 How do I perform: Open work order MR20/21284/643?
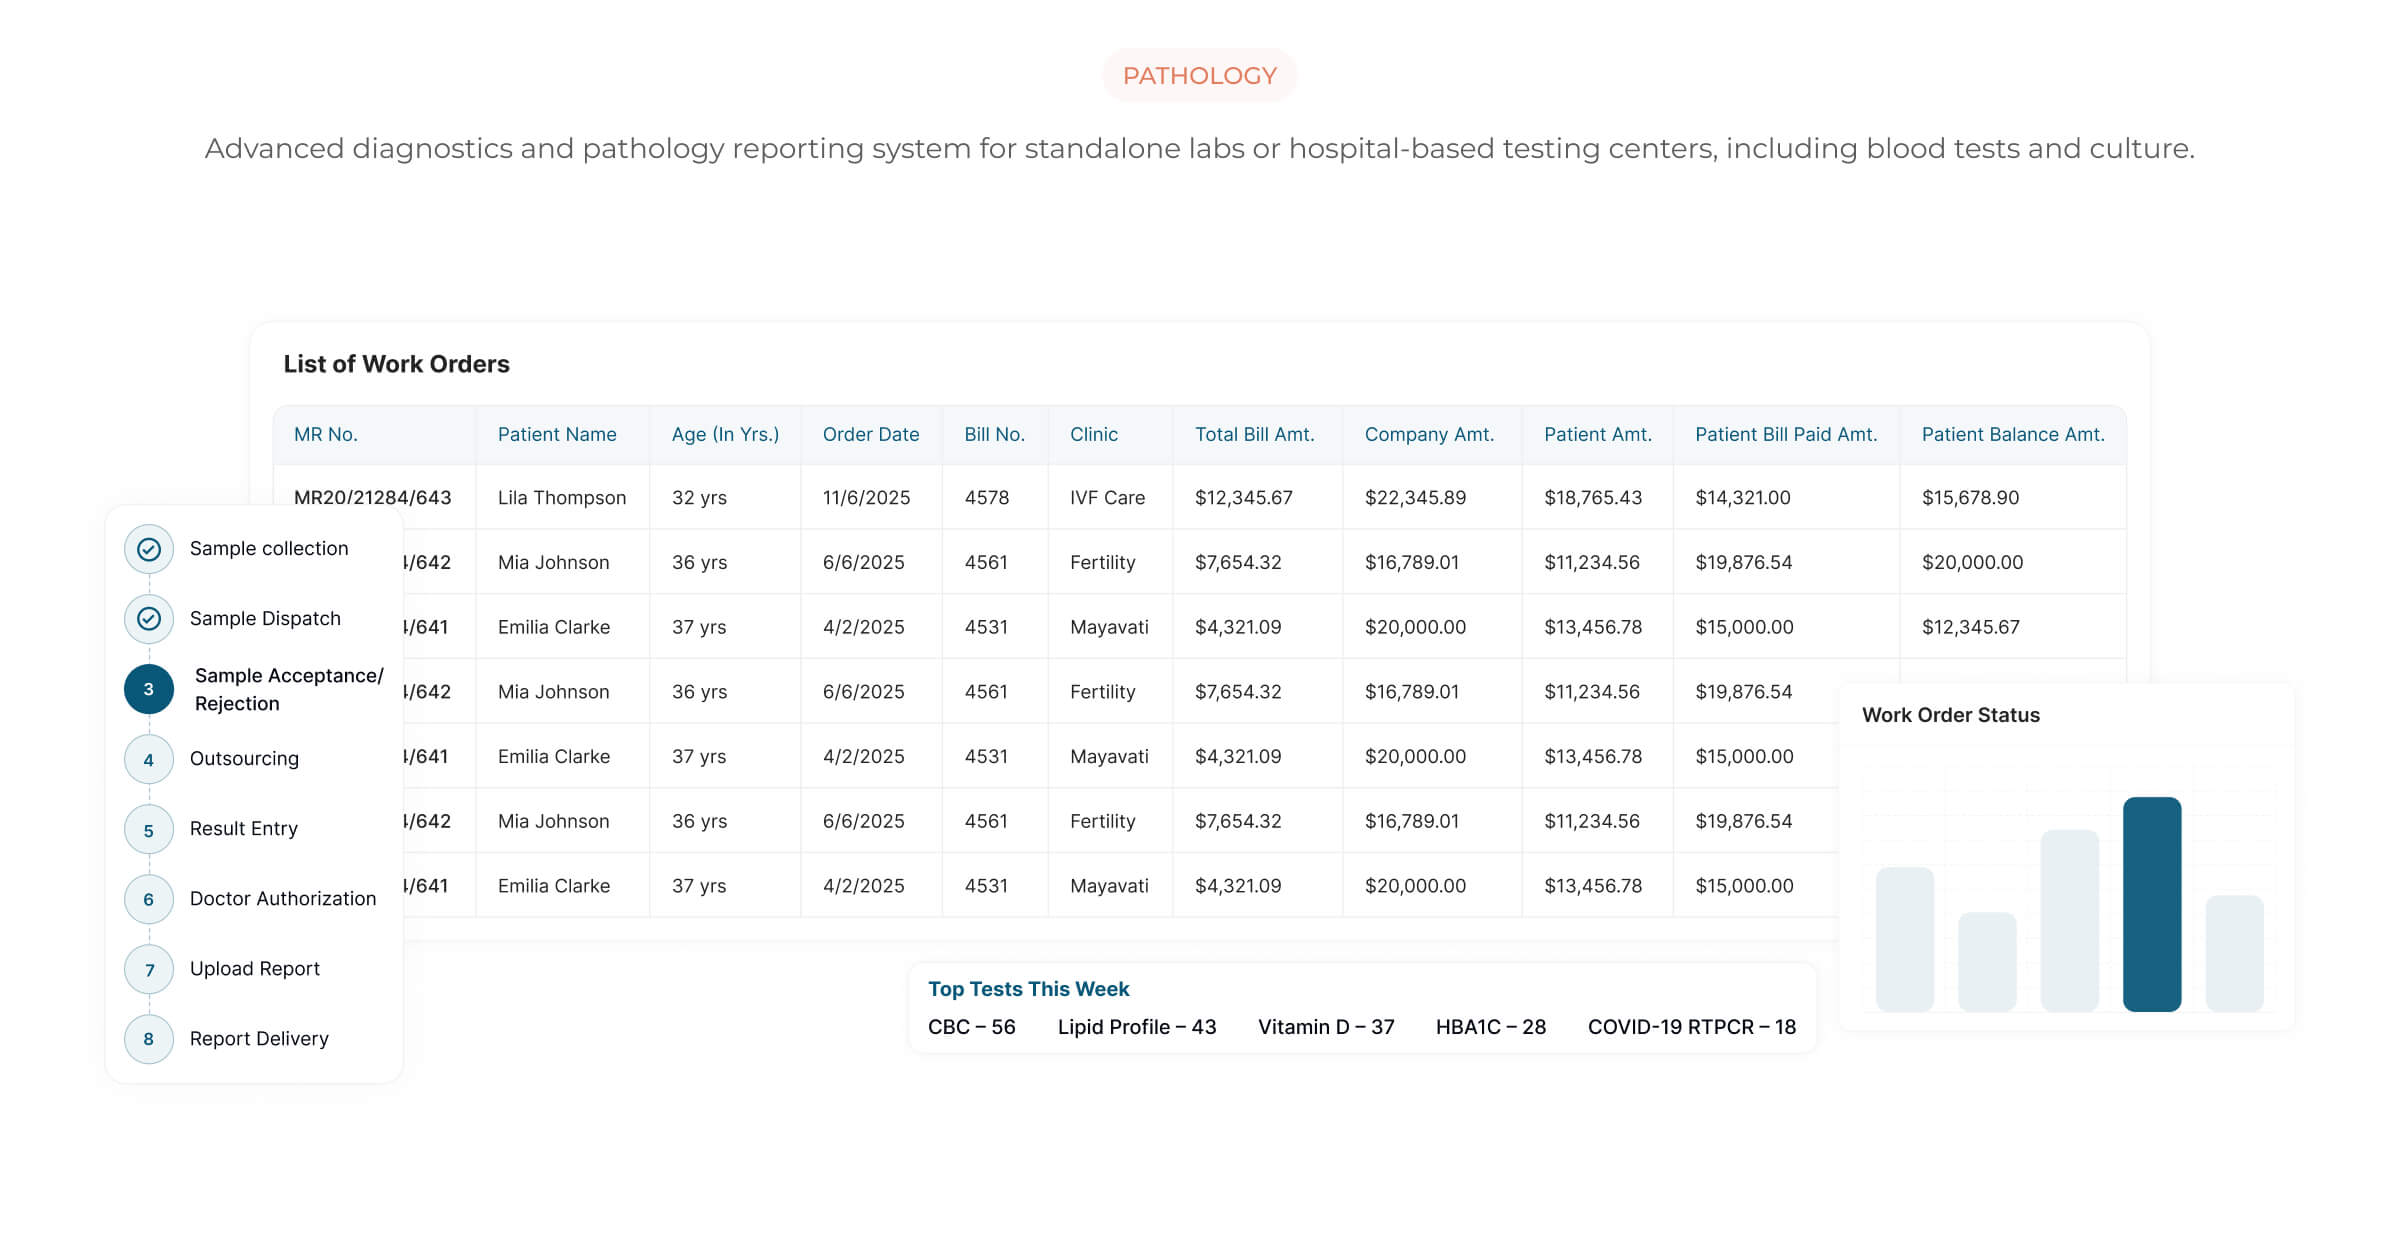coord(372,497)
